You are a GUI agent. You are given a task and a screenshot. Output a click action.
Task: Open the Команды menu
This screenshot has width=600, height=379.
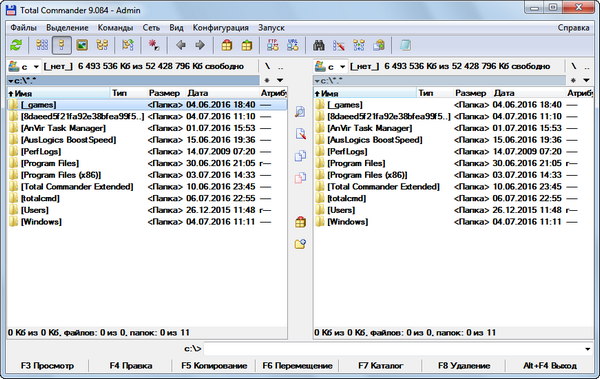(116, 28)
